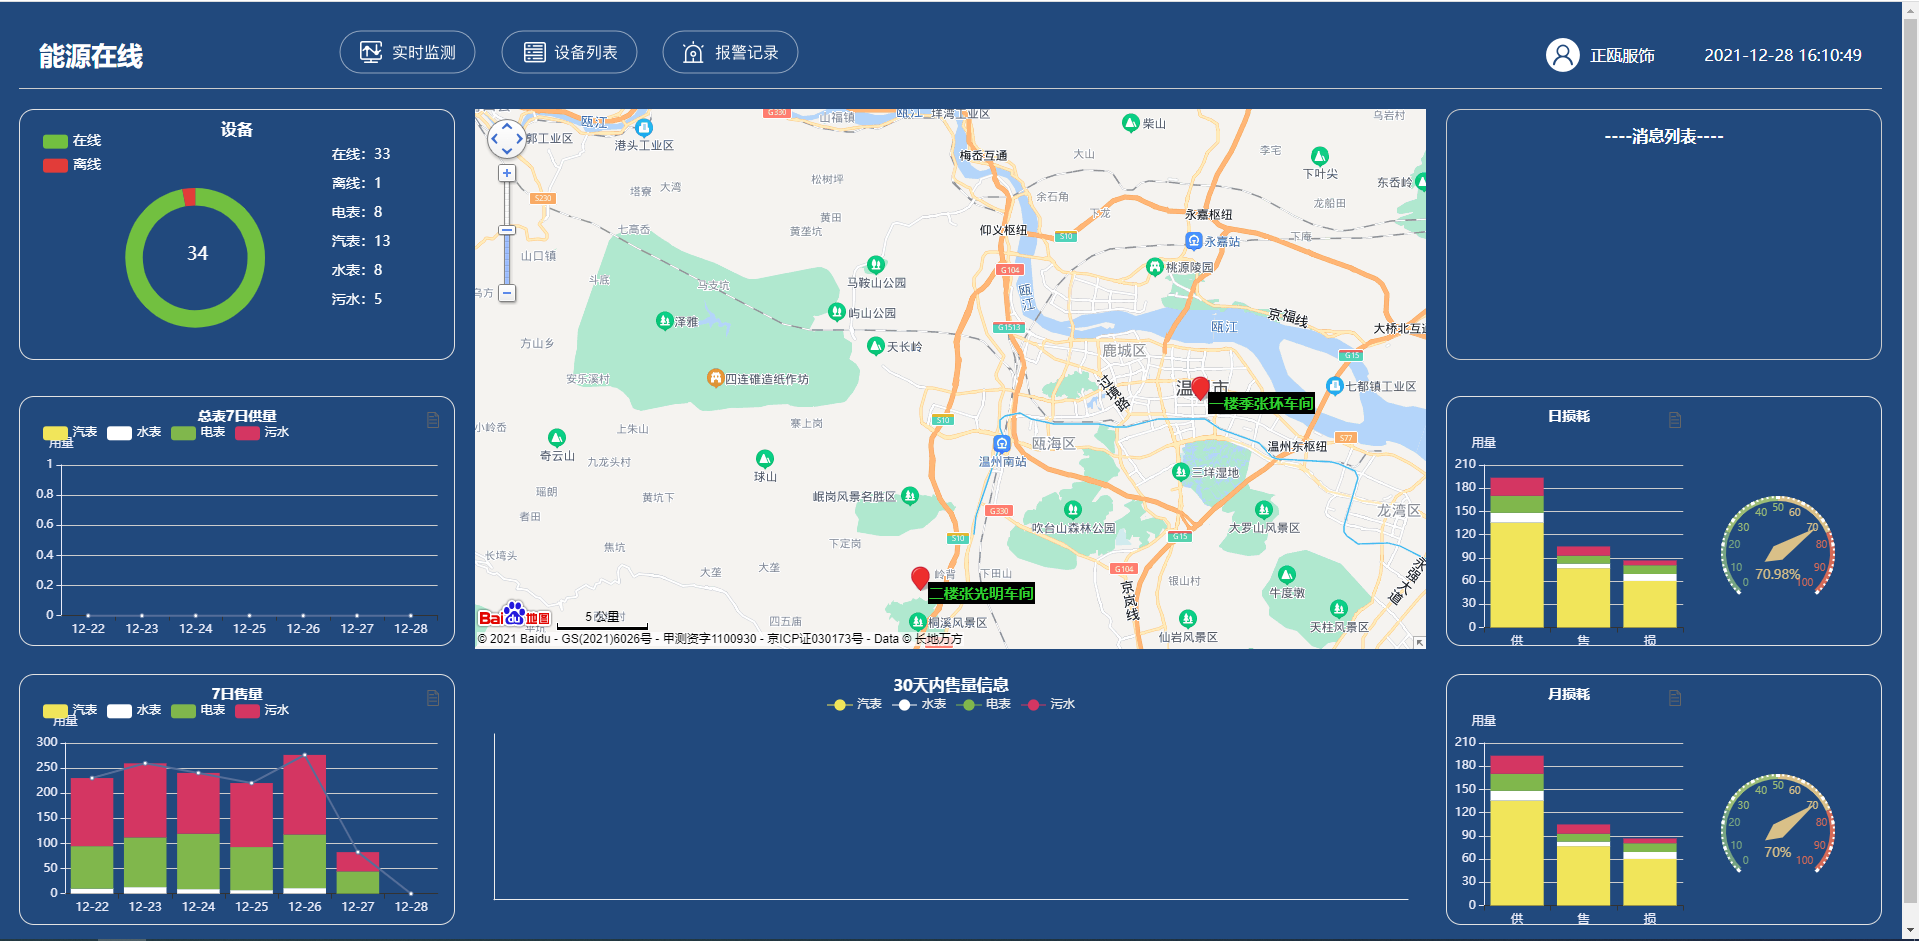Click the 在线: 33 device count

click(x=361, y=154)
